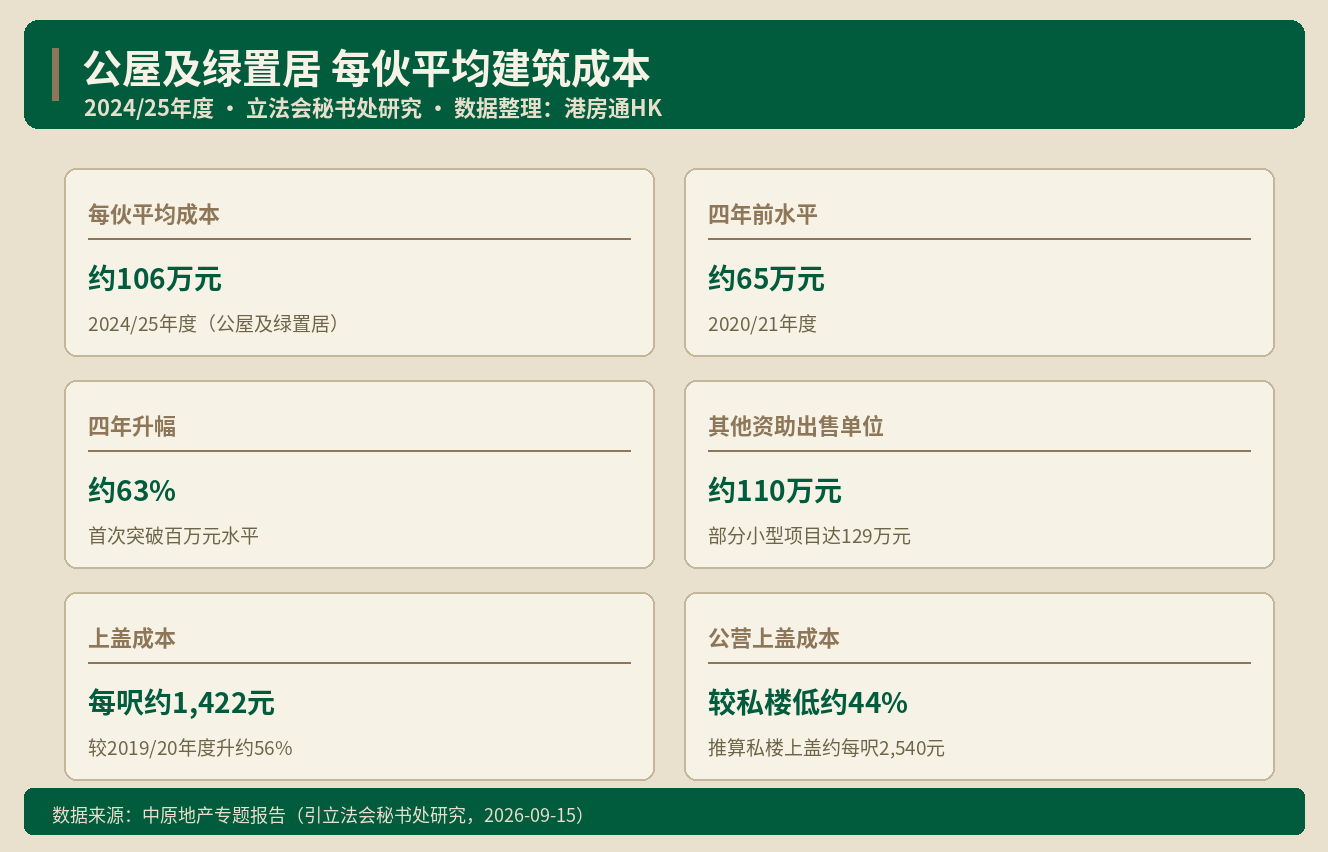Screen dimensions: 1328x852
Task: Click the value 约63%
Action: [132, 491]
